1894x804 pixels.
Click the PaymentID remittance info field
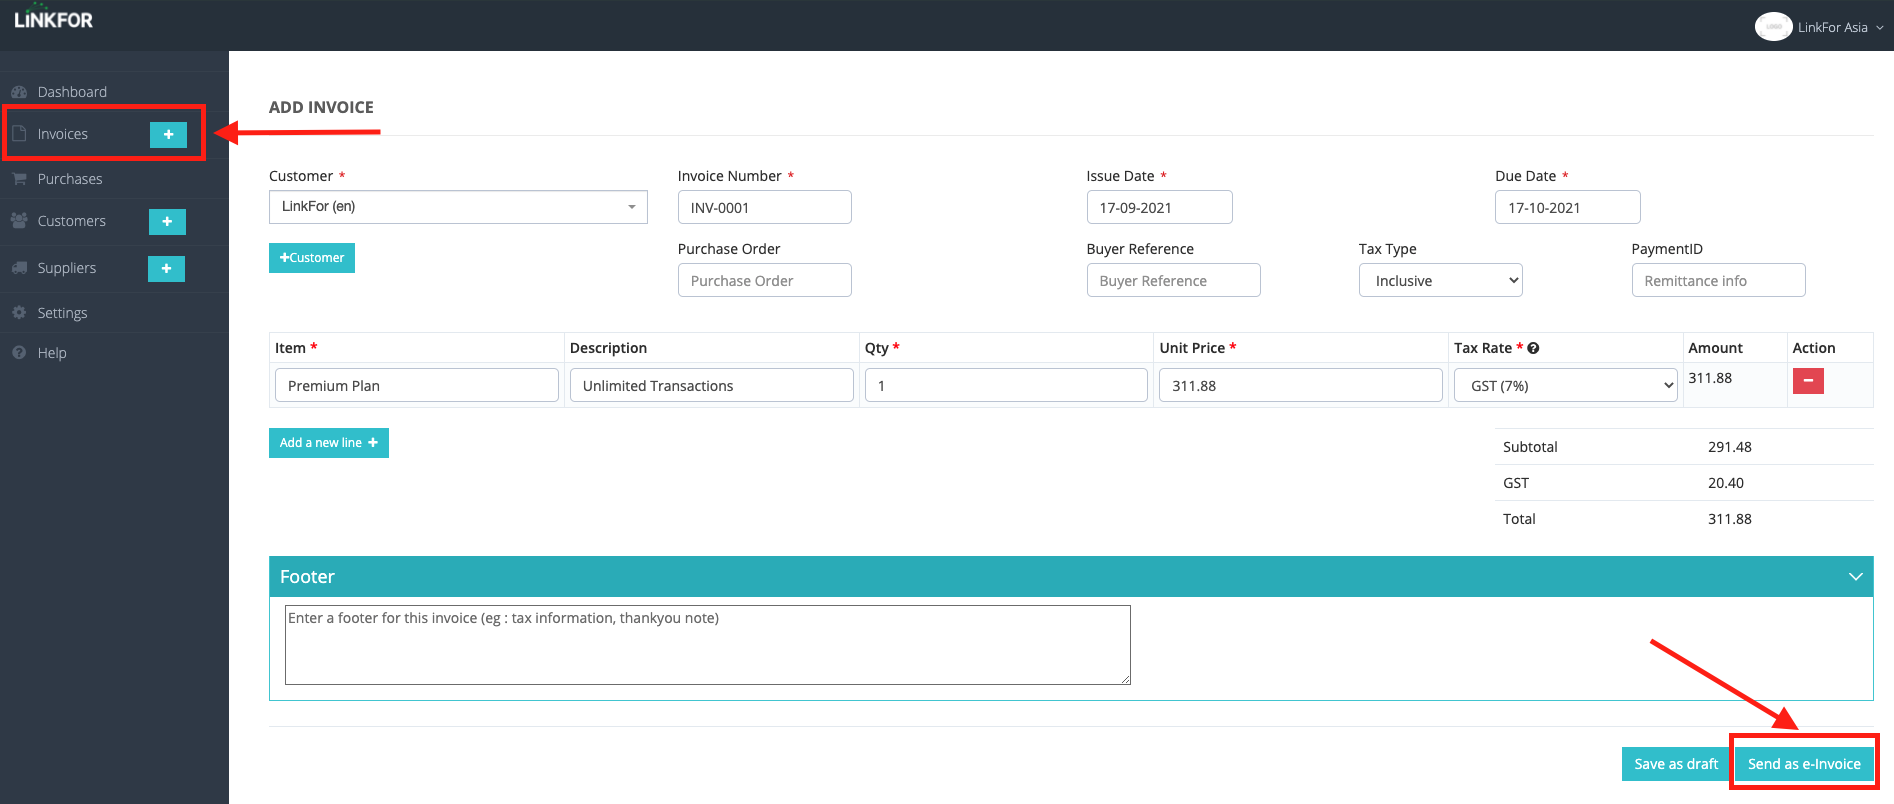click(x=1718, y=280)
